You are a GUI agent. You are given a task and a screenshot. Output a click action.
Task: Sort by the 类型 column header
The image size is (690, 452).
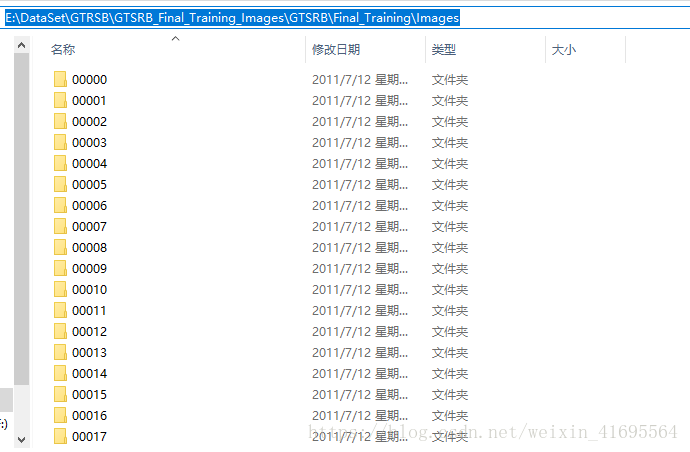444,49
